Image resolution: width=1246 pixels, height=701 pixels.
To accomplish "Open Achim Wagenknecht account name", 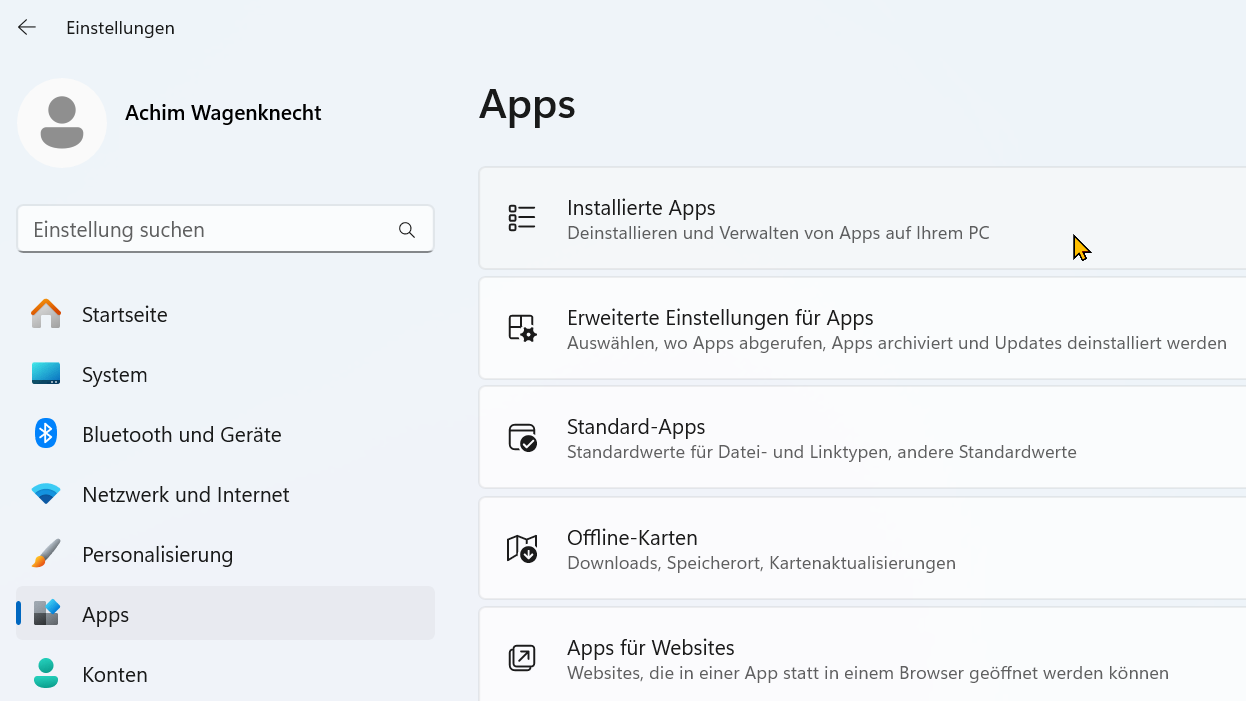I will click(223, 113).
